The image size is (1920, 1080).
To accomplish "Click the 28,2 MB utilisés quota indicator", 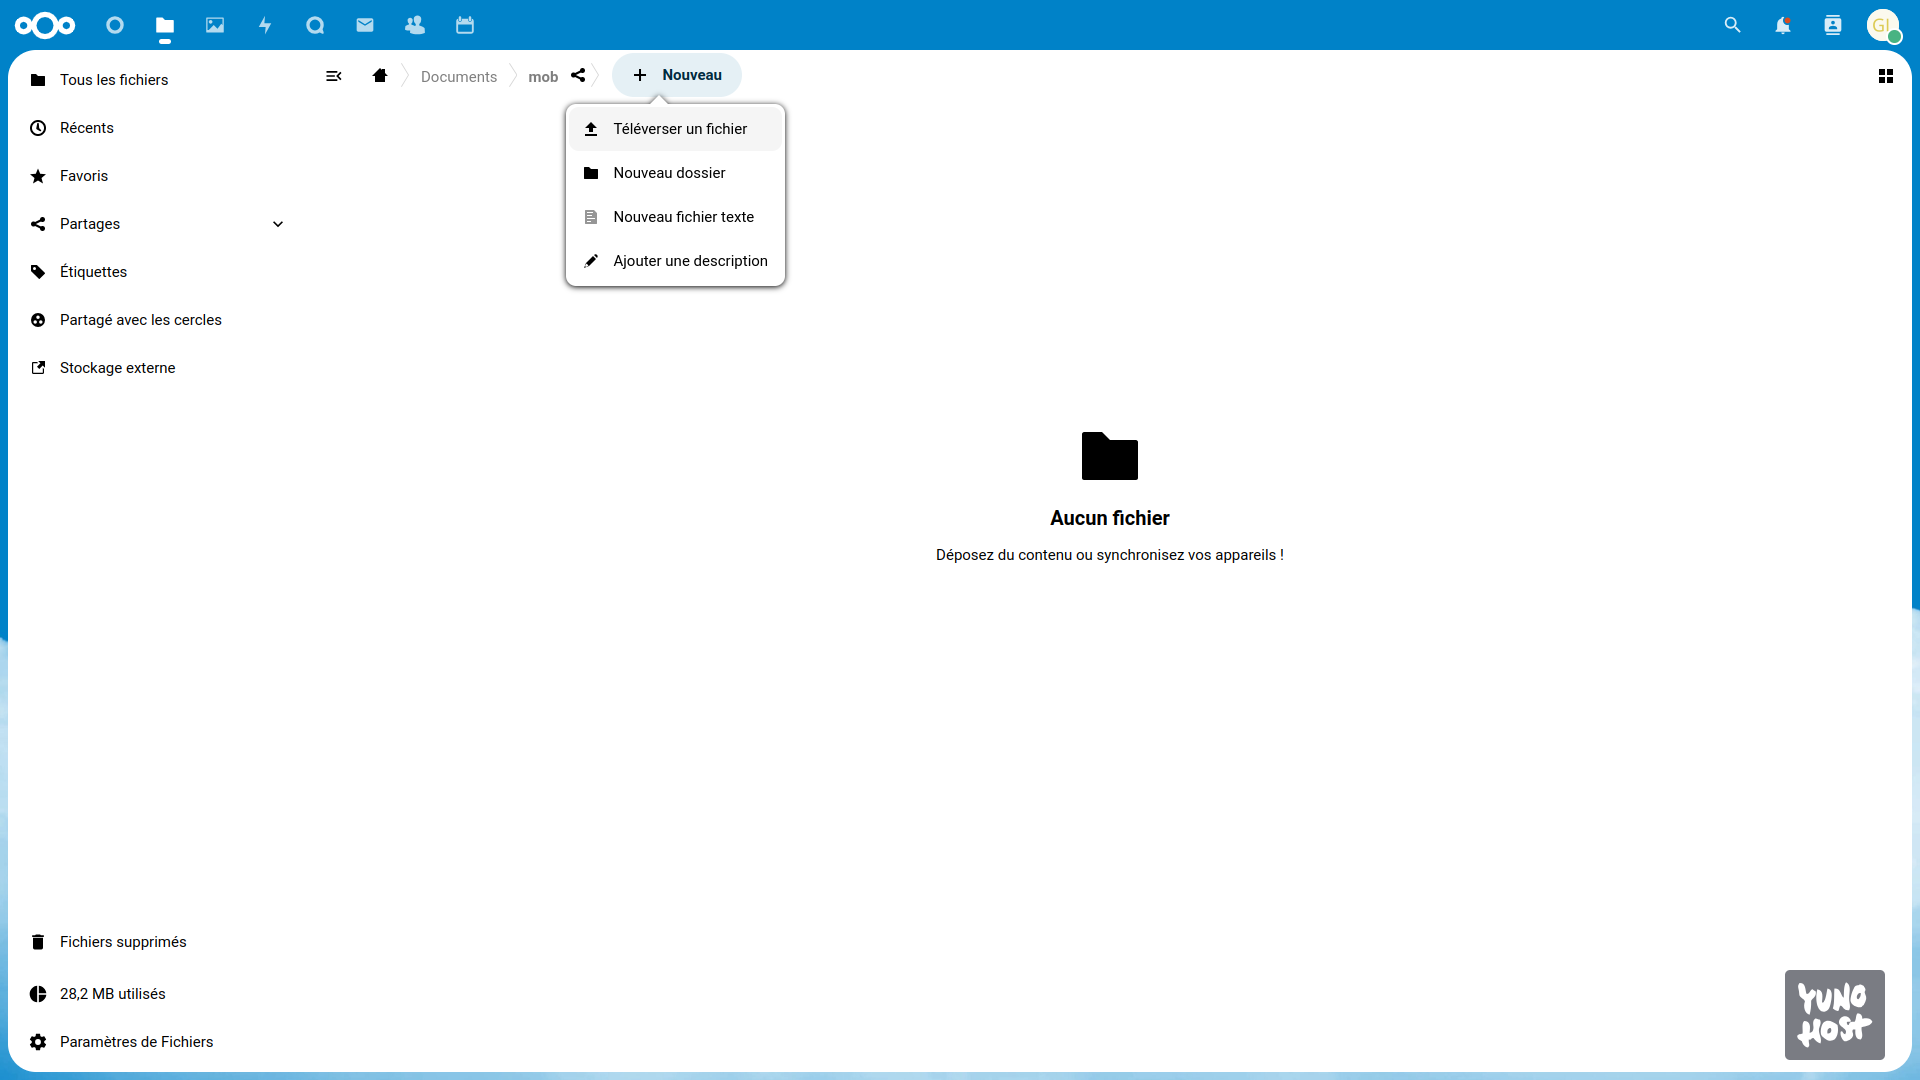I will [112, 994].
